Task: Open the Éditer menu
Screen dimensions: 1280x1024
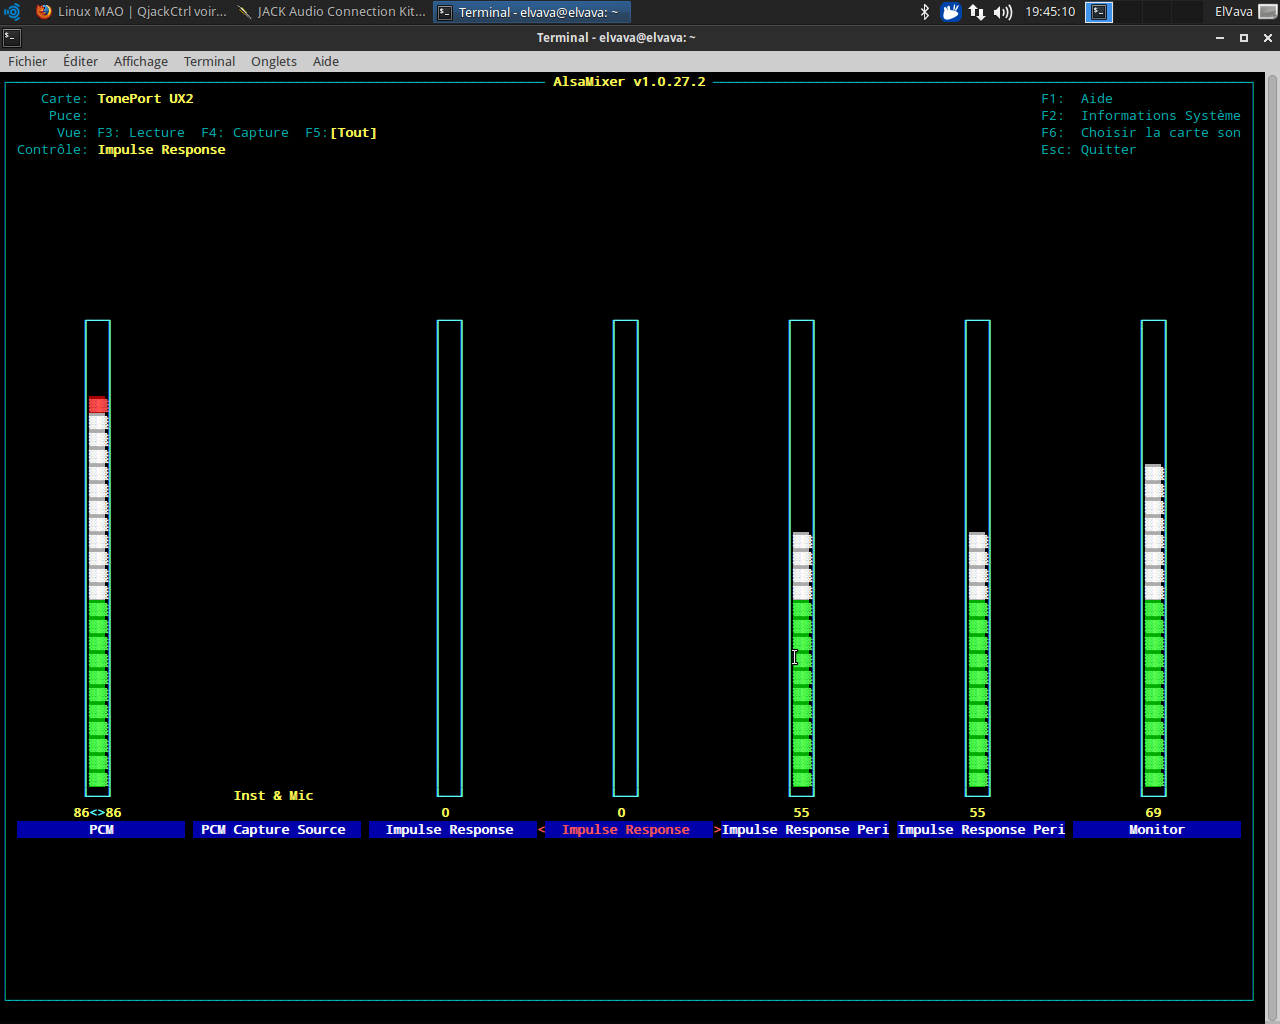Action: tap(80, 61)
